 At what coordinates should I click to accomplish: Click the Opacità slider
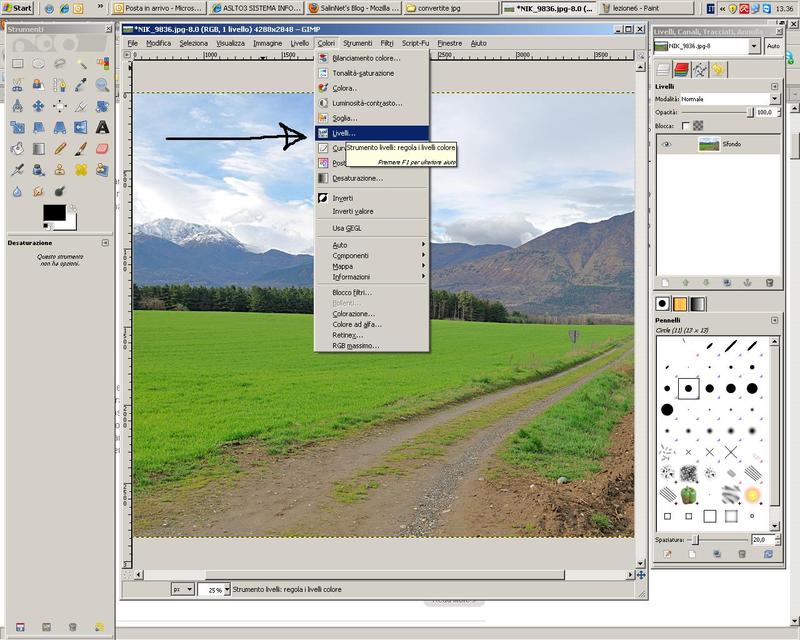click(715, 113)
